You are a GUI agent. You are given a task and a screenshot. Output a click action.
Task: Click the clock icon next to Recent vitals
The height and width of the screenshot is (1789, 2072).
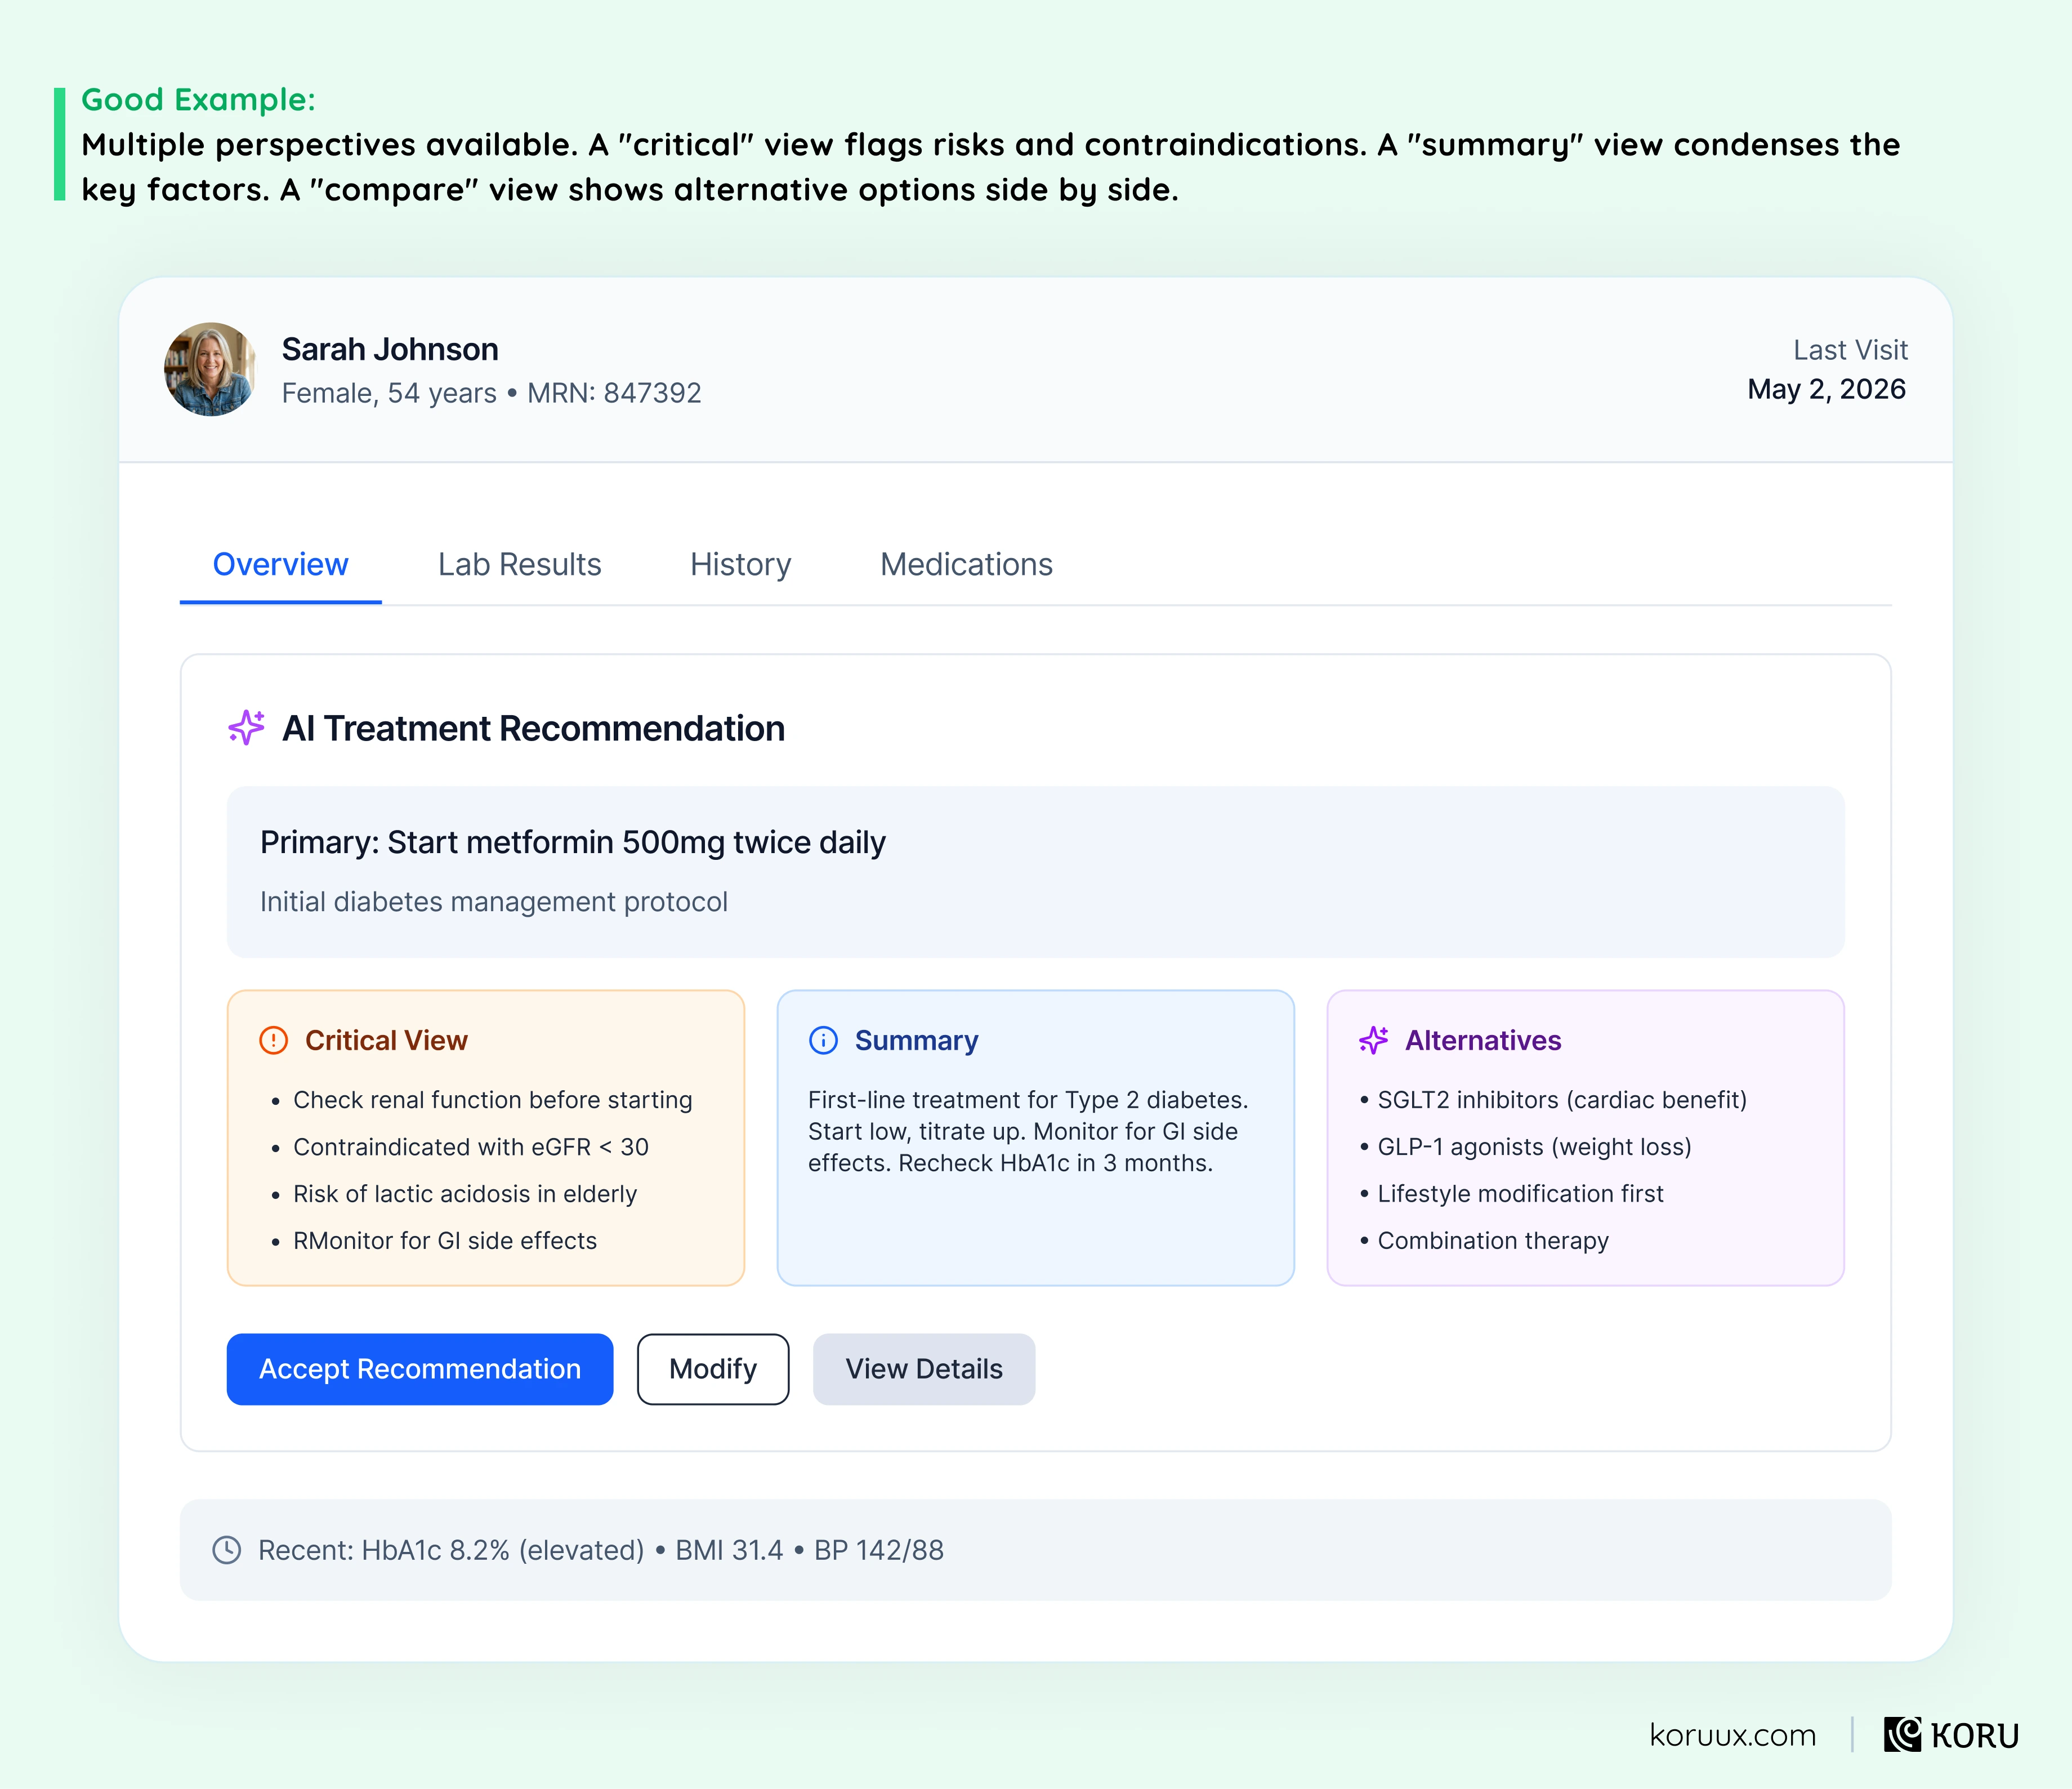[227, 1550]
